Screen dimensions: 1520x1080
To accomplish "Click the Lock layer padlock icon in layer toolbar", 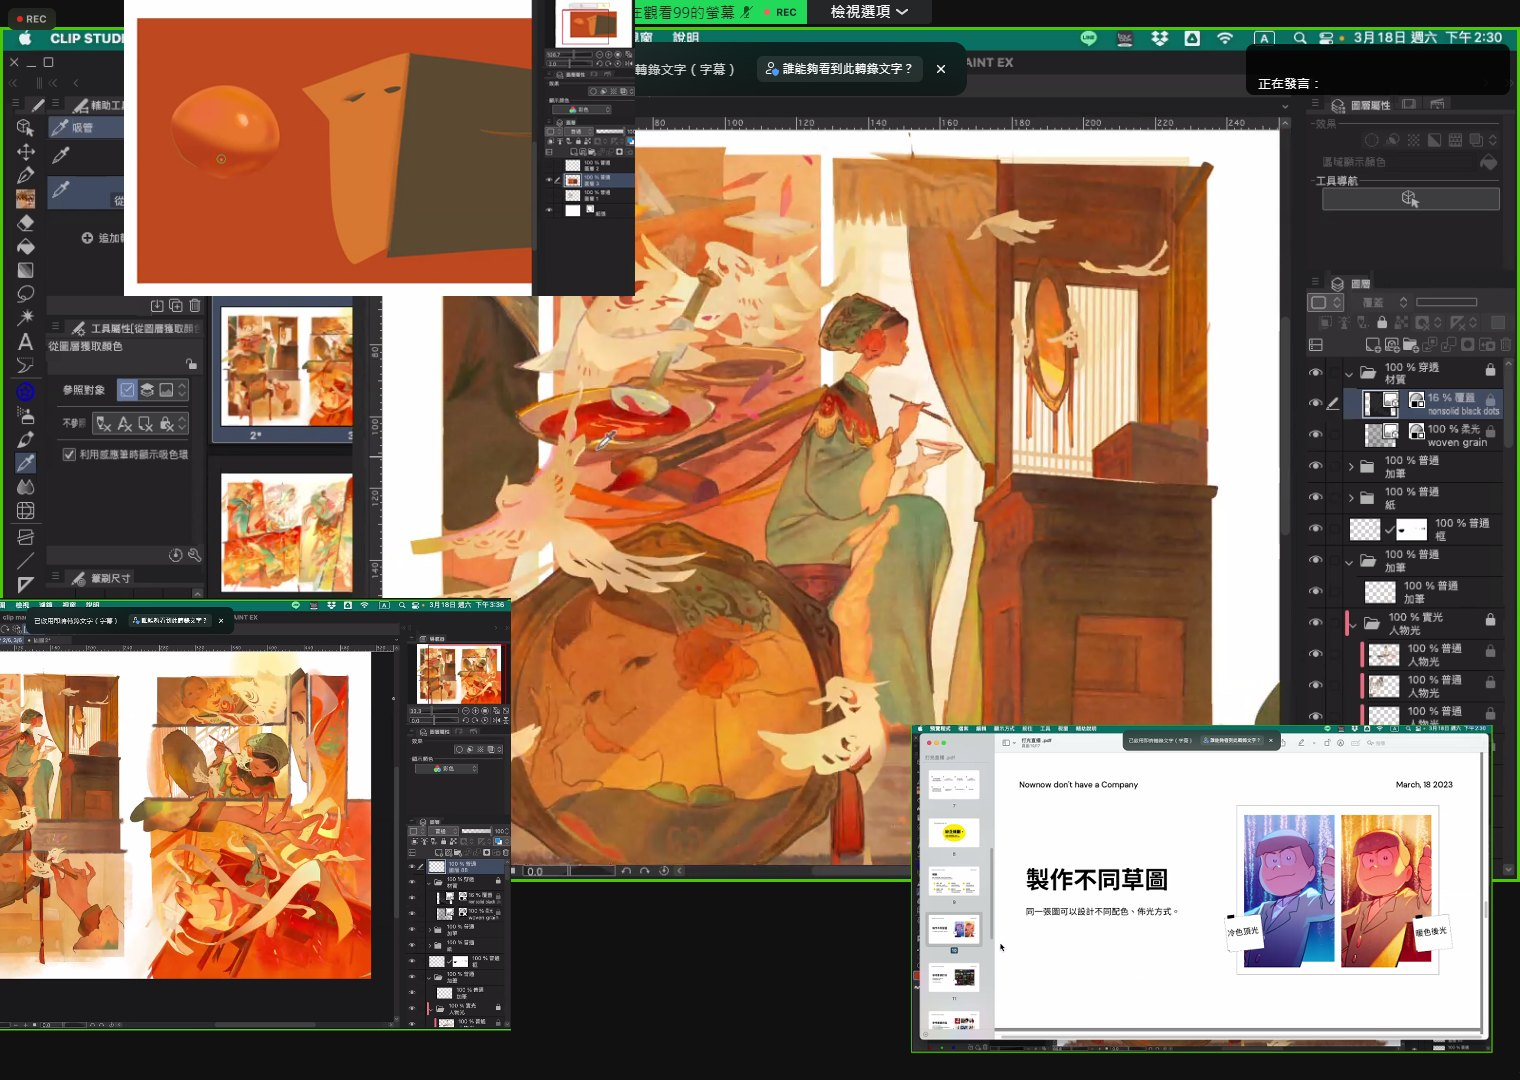I will tap(1382, 323).
